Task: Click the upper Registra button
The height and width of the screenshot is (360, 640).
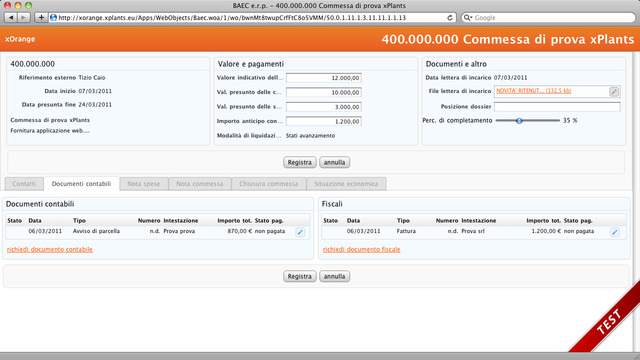Action: tap(300, 162)
